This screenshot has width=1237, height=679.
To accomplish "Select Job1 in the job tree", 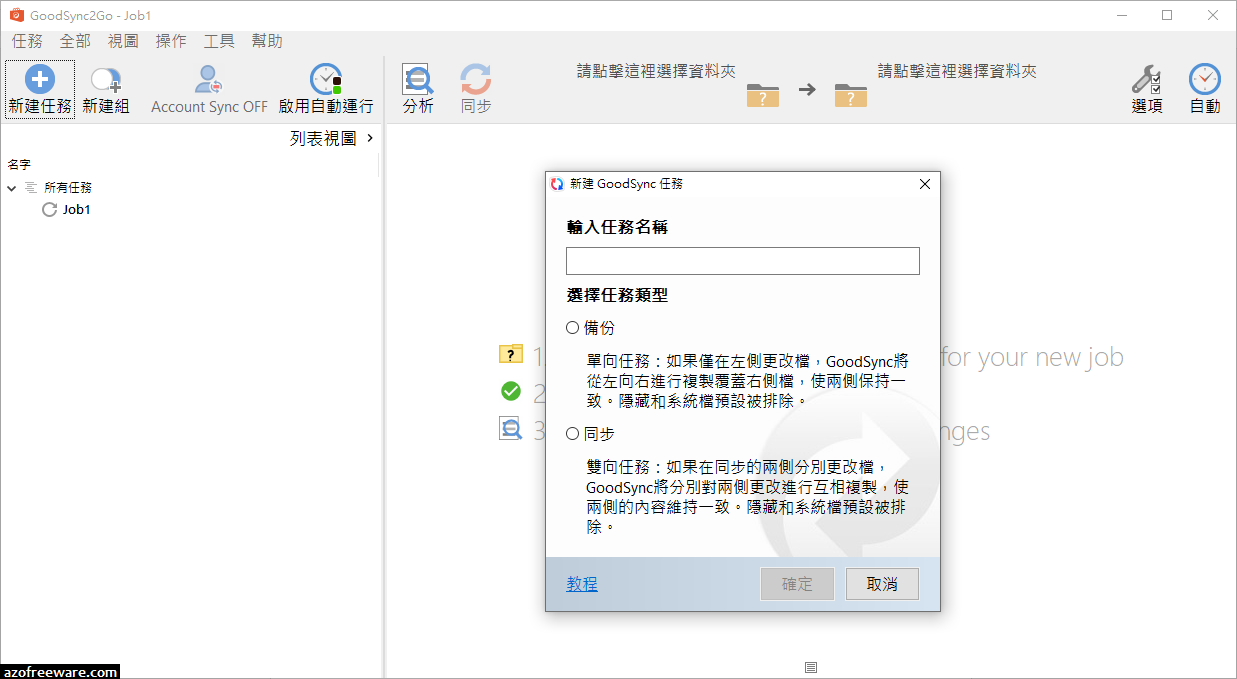I will click(76, 210).
